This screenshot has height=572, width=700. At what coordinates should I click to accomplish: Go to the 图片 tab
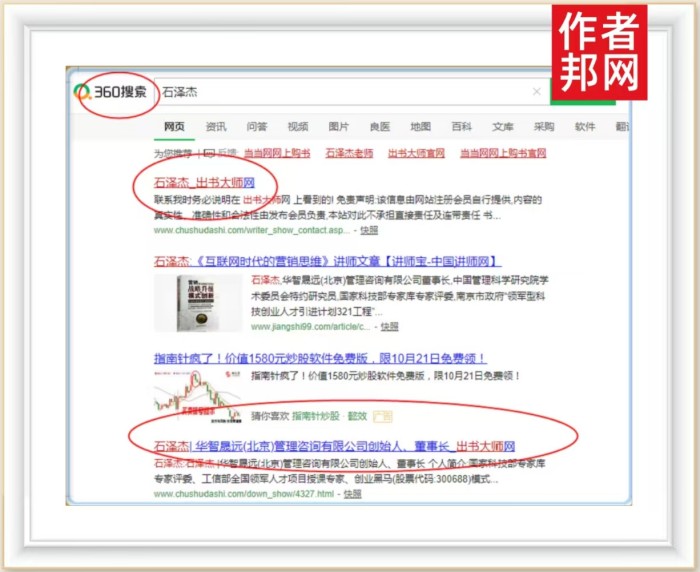[339, 127]
